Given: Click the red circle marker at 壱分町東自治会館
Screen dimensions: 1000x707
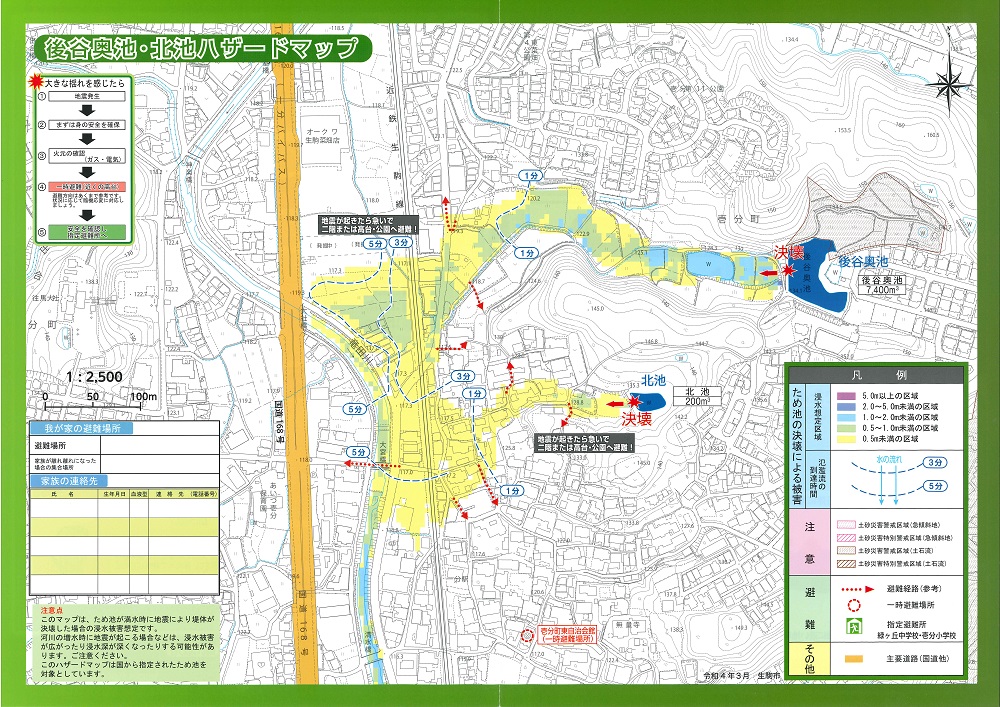Looking at the screenshot, I should [x=527, y=635].
